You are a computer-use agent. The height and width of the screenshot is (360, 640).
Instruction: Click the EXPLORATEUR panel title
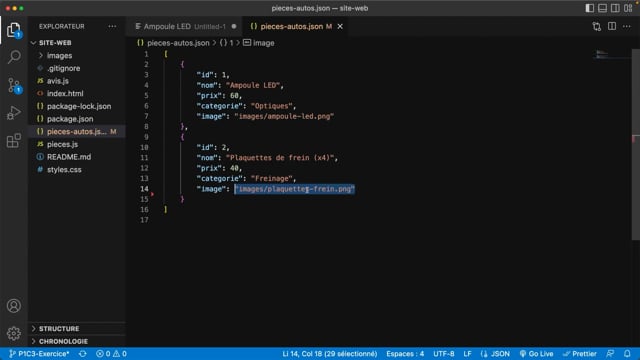tap(62, 27)
